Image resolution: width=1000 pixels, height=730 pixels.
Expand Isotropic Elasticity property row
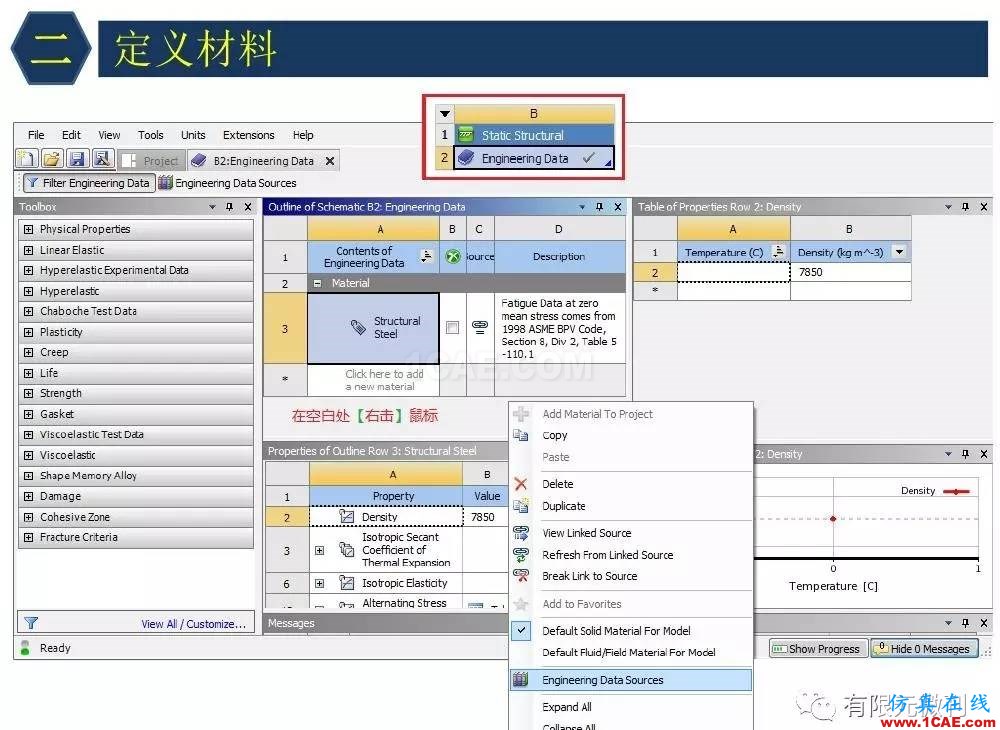(320, 583)
